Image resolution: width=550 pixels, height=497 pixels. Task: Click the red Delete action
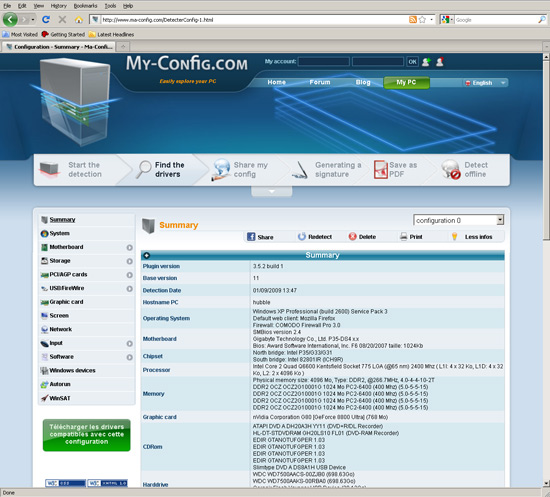tap(362, 237)
